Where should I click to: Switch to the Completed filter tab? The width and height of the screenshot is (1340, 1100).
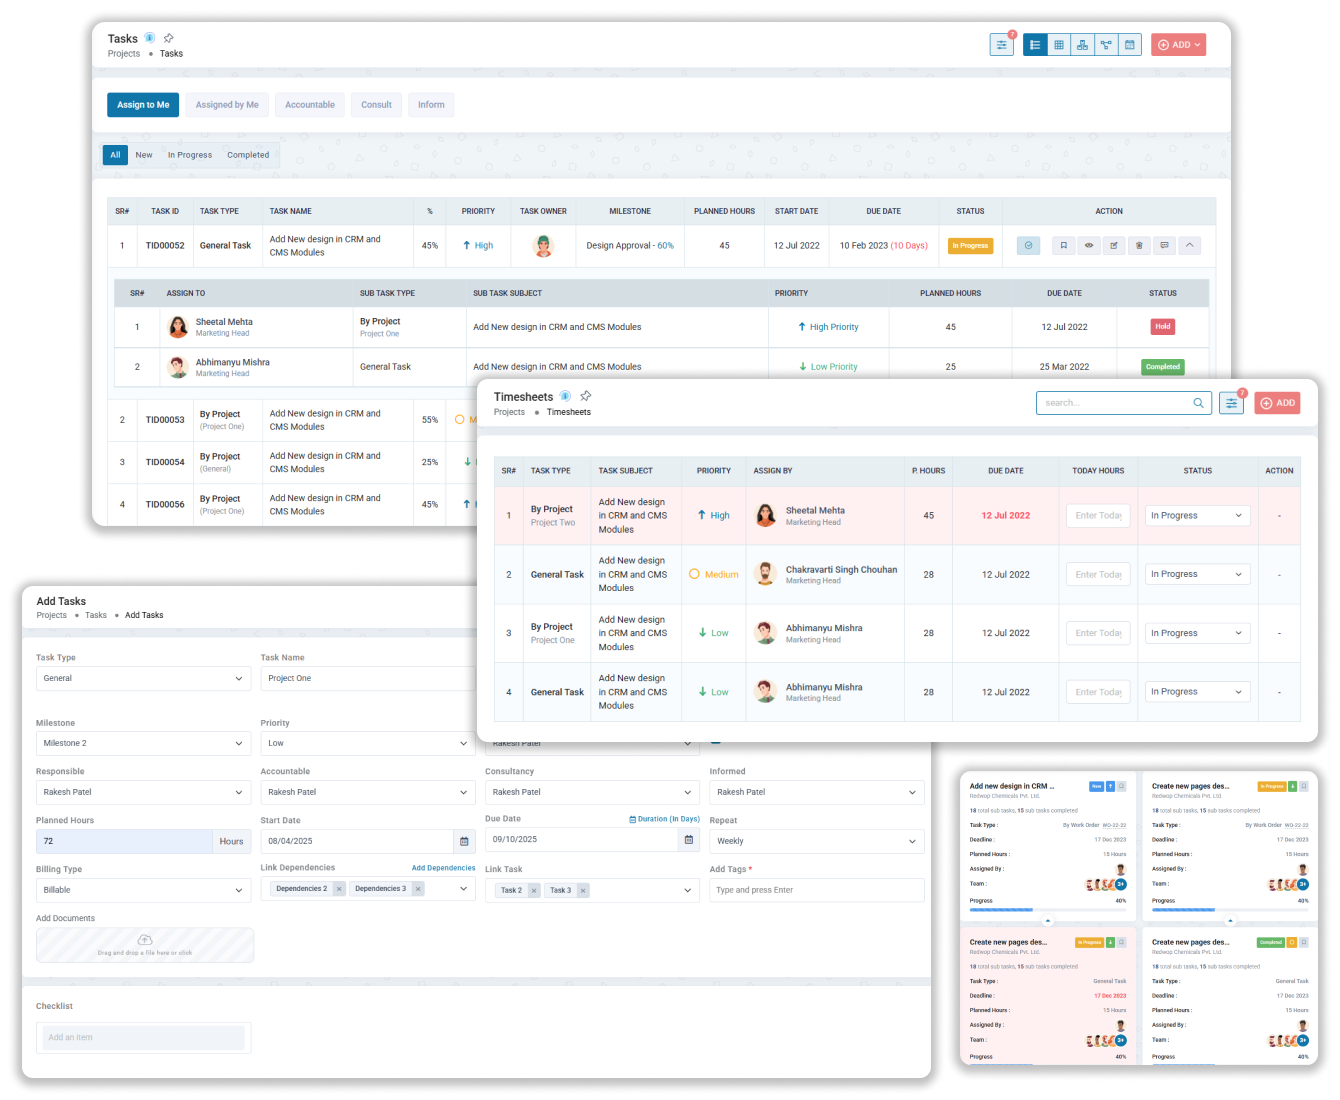[248, 155]
